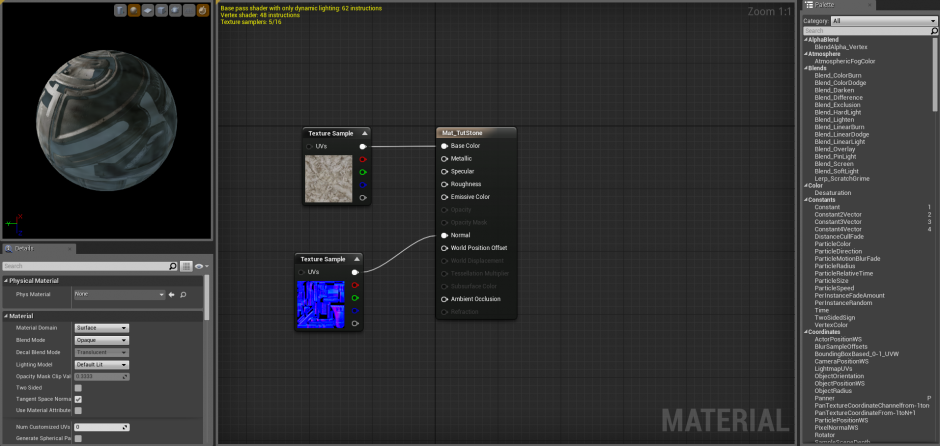Collapse the Constants category in Palette
This screenshot has width=940, height=446.
click(x=806, y=200)
